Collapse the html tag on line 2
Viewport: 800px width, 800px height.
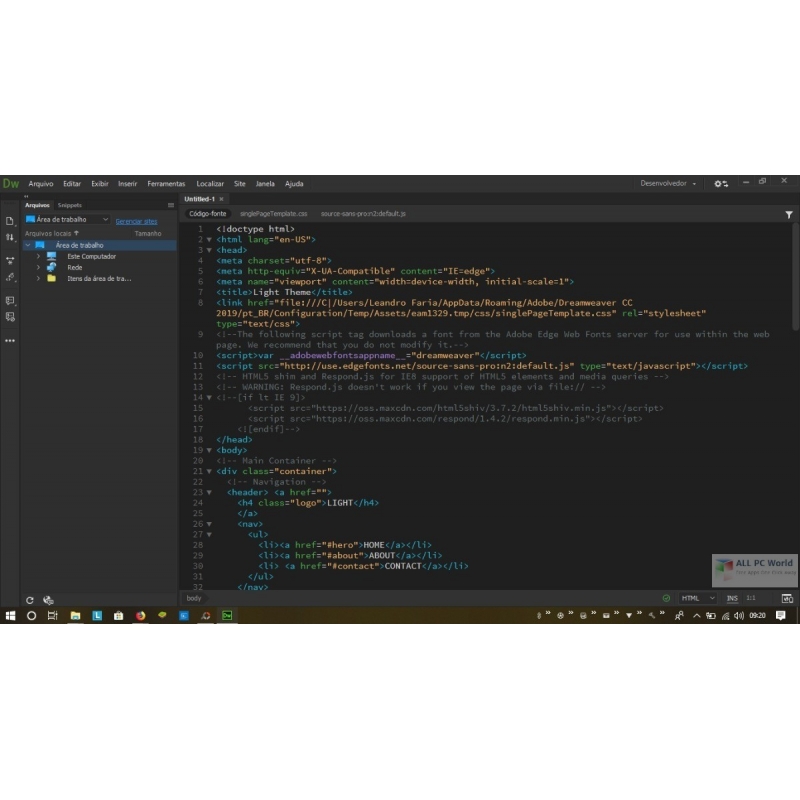(209, 239)
